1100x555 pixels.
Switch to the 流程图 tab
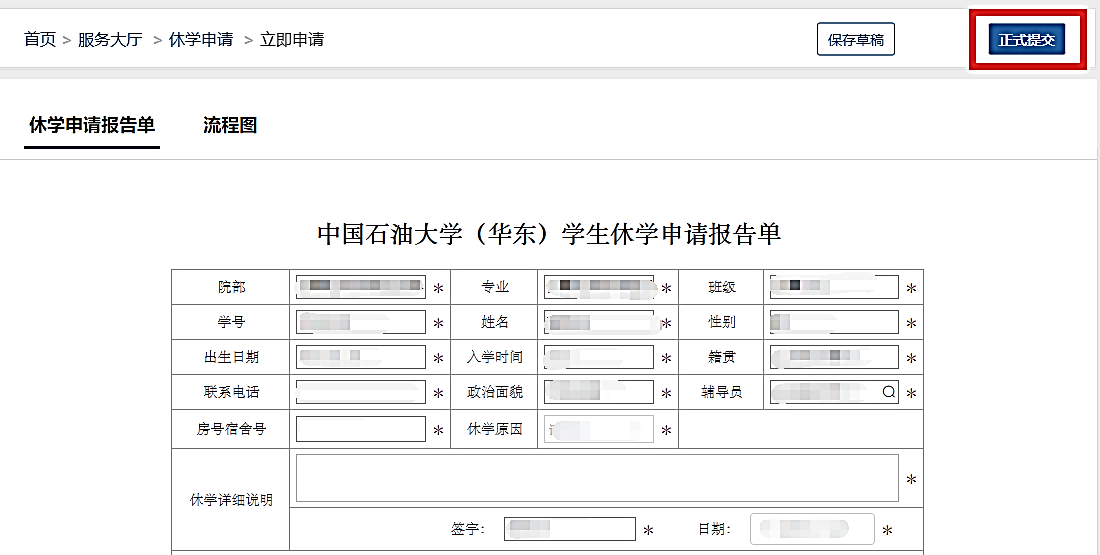(230, 125)
